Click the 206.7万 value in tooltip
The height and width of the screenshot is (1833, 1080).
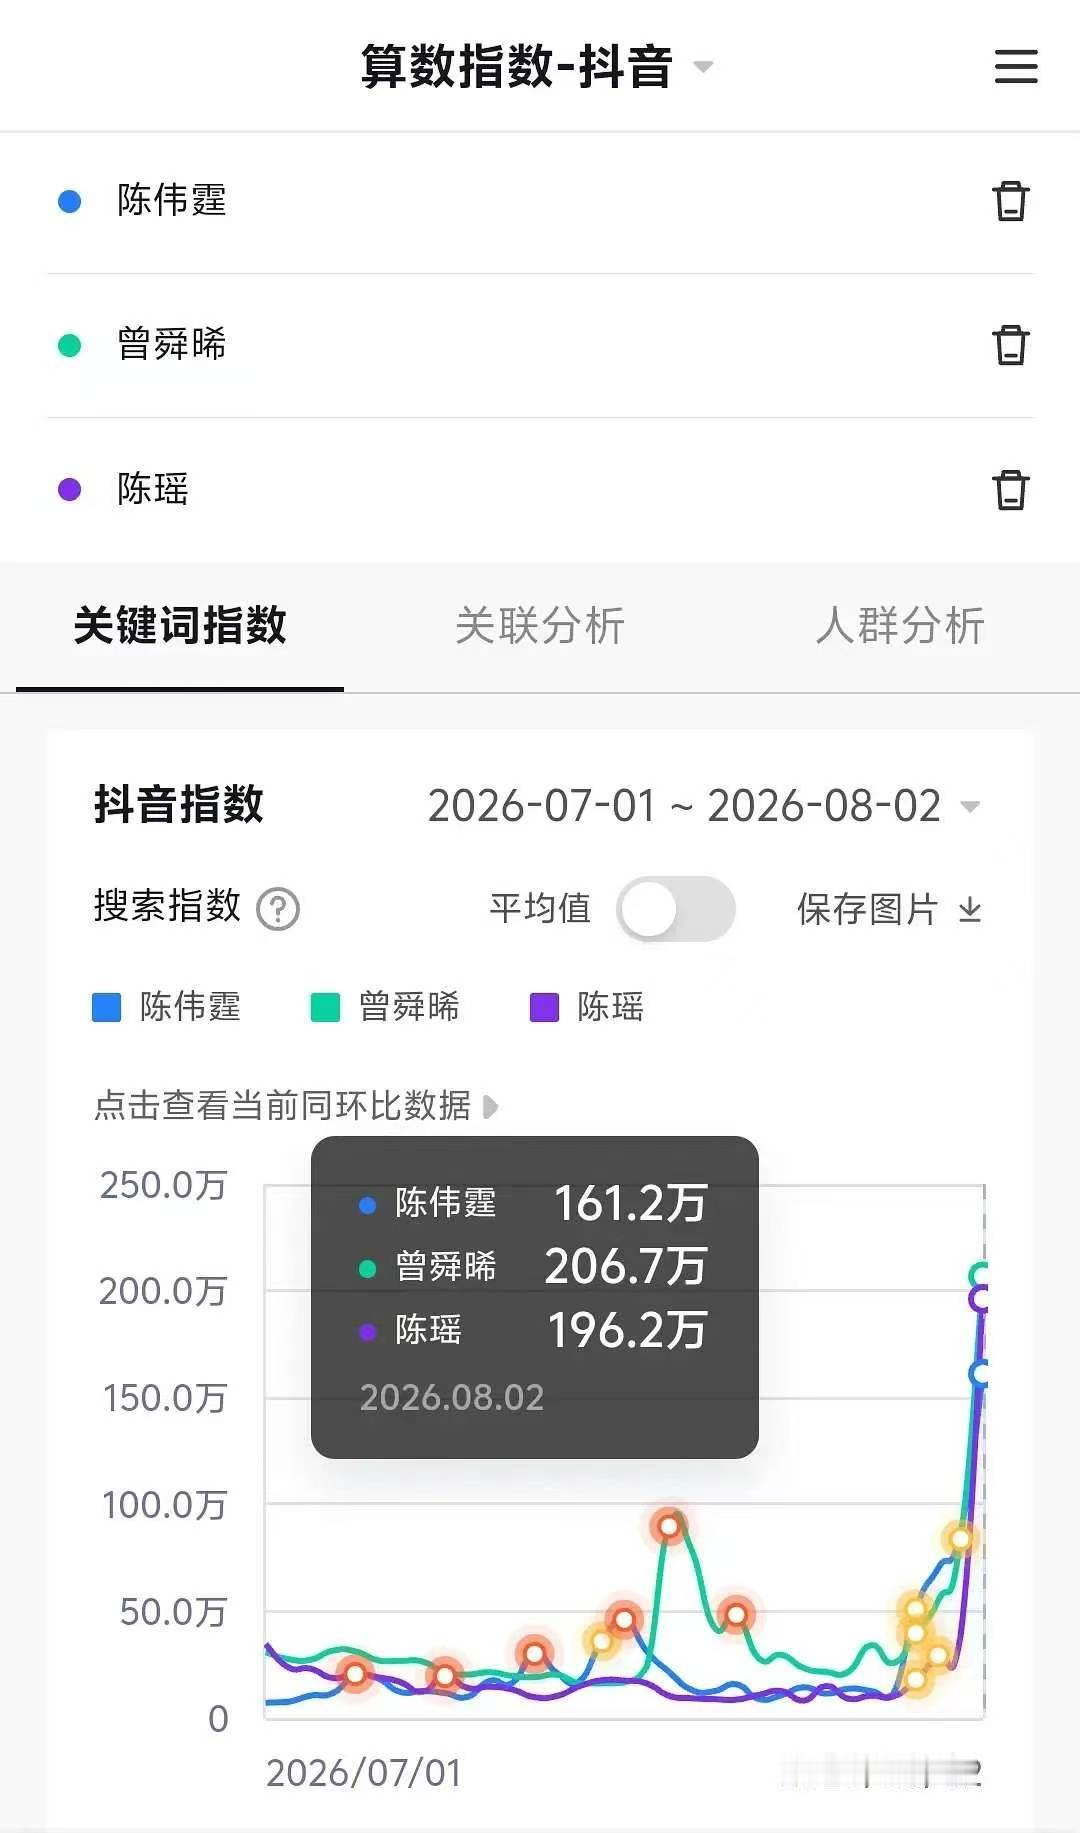(x=626, y=1266)
